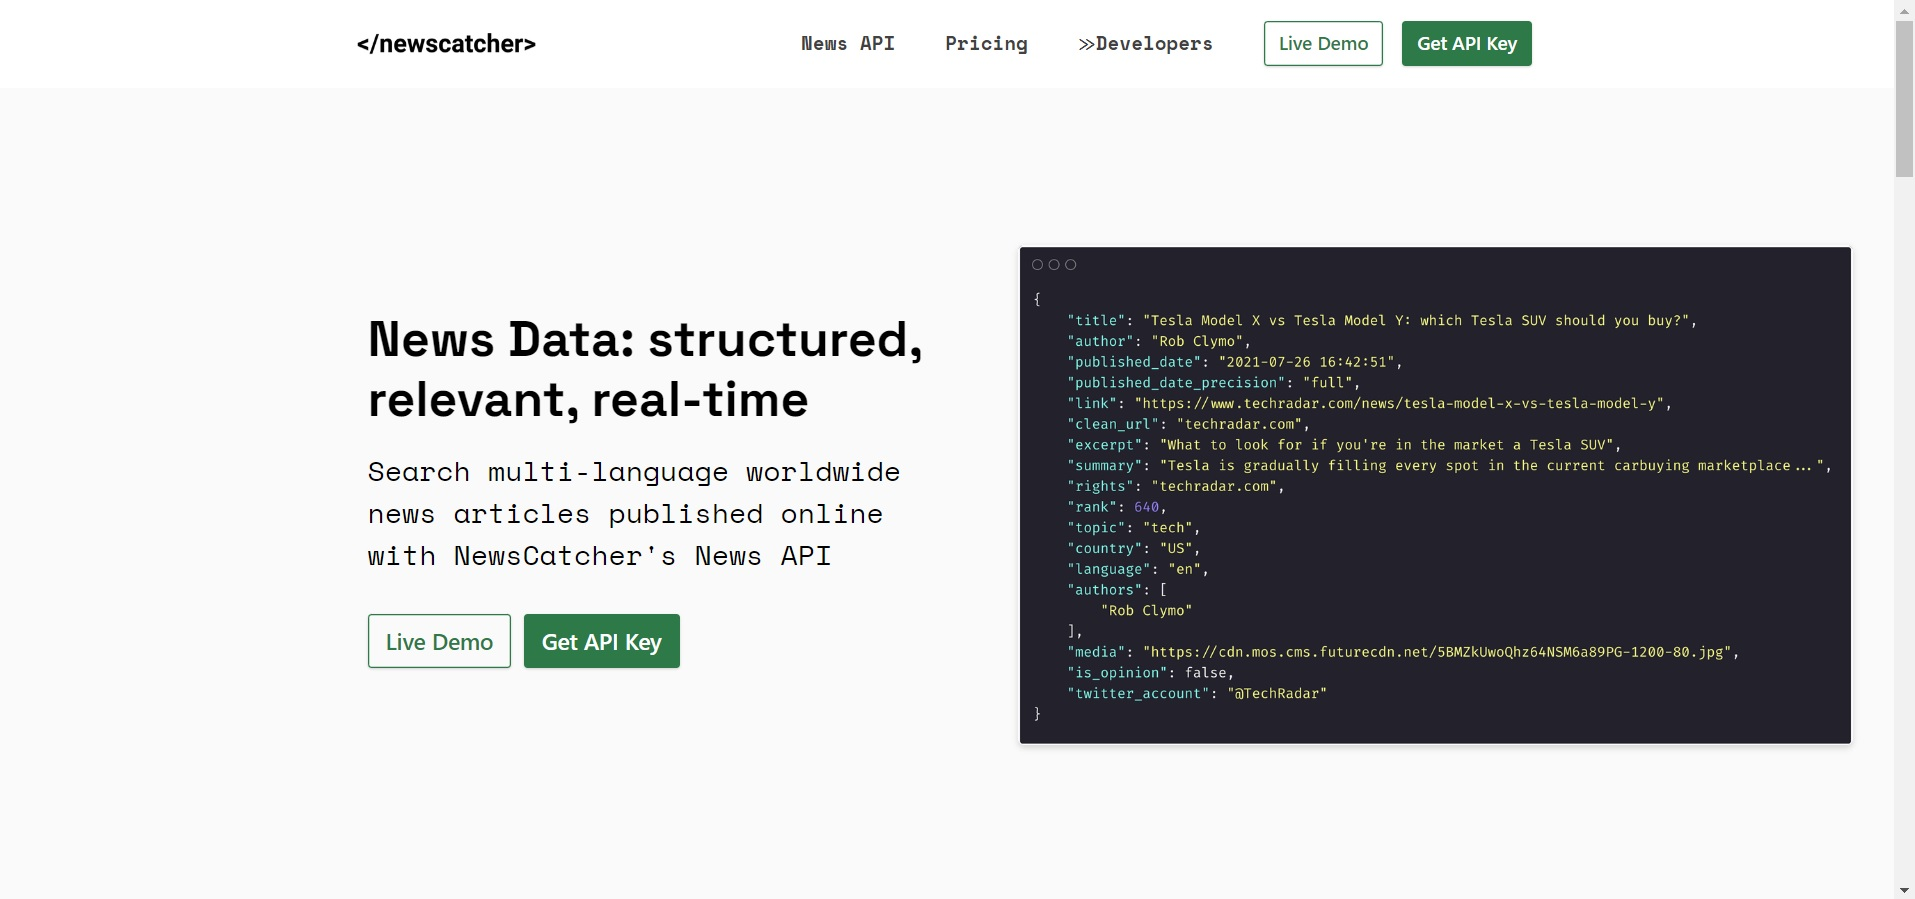Click the "author": "Rob Clymo" line
This screenshot has width=1915, height=899.
pyautogui.click(x=1159, y=341)
